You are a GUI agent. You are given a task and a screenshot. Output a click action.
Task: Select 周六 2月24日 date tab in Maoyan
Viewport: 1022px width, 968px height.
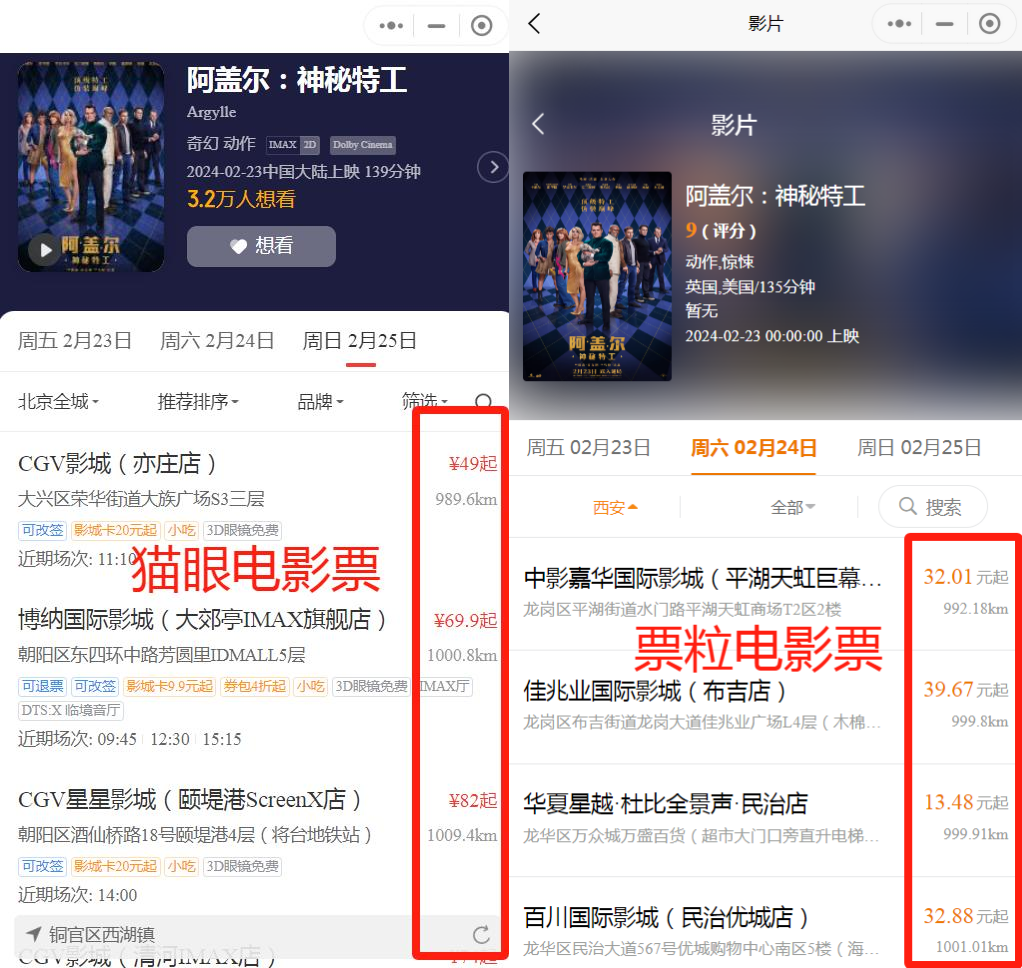click(x=217, y=340)
